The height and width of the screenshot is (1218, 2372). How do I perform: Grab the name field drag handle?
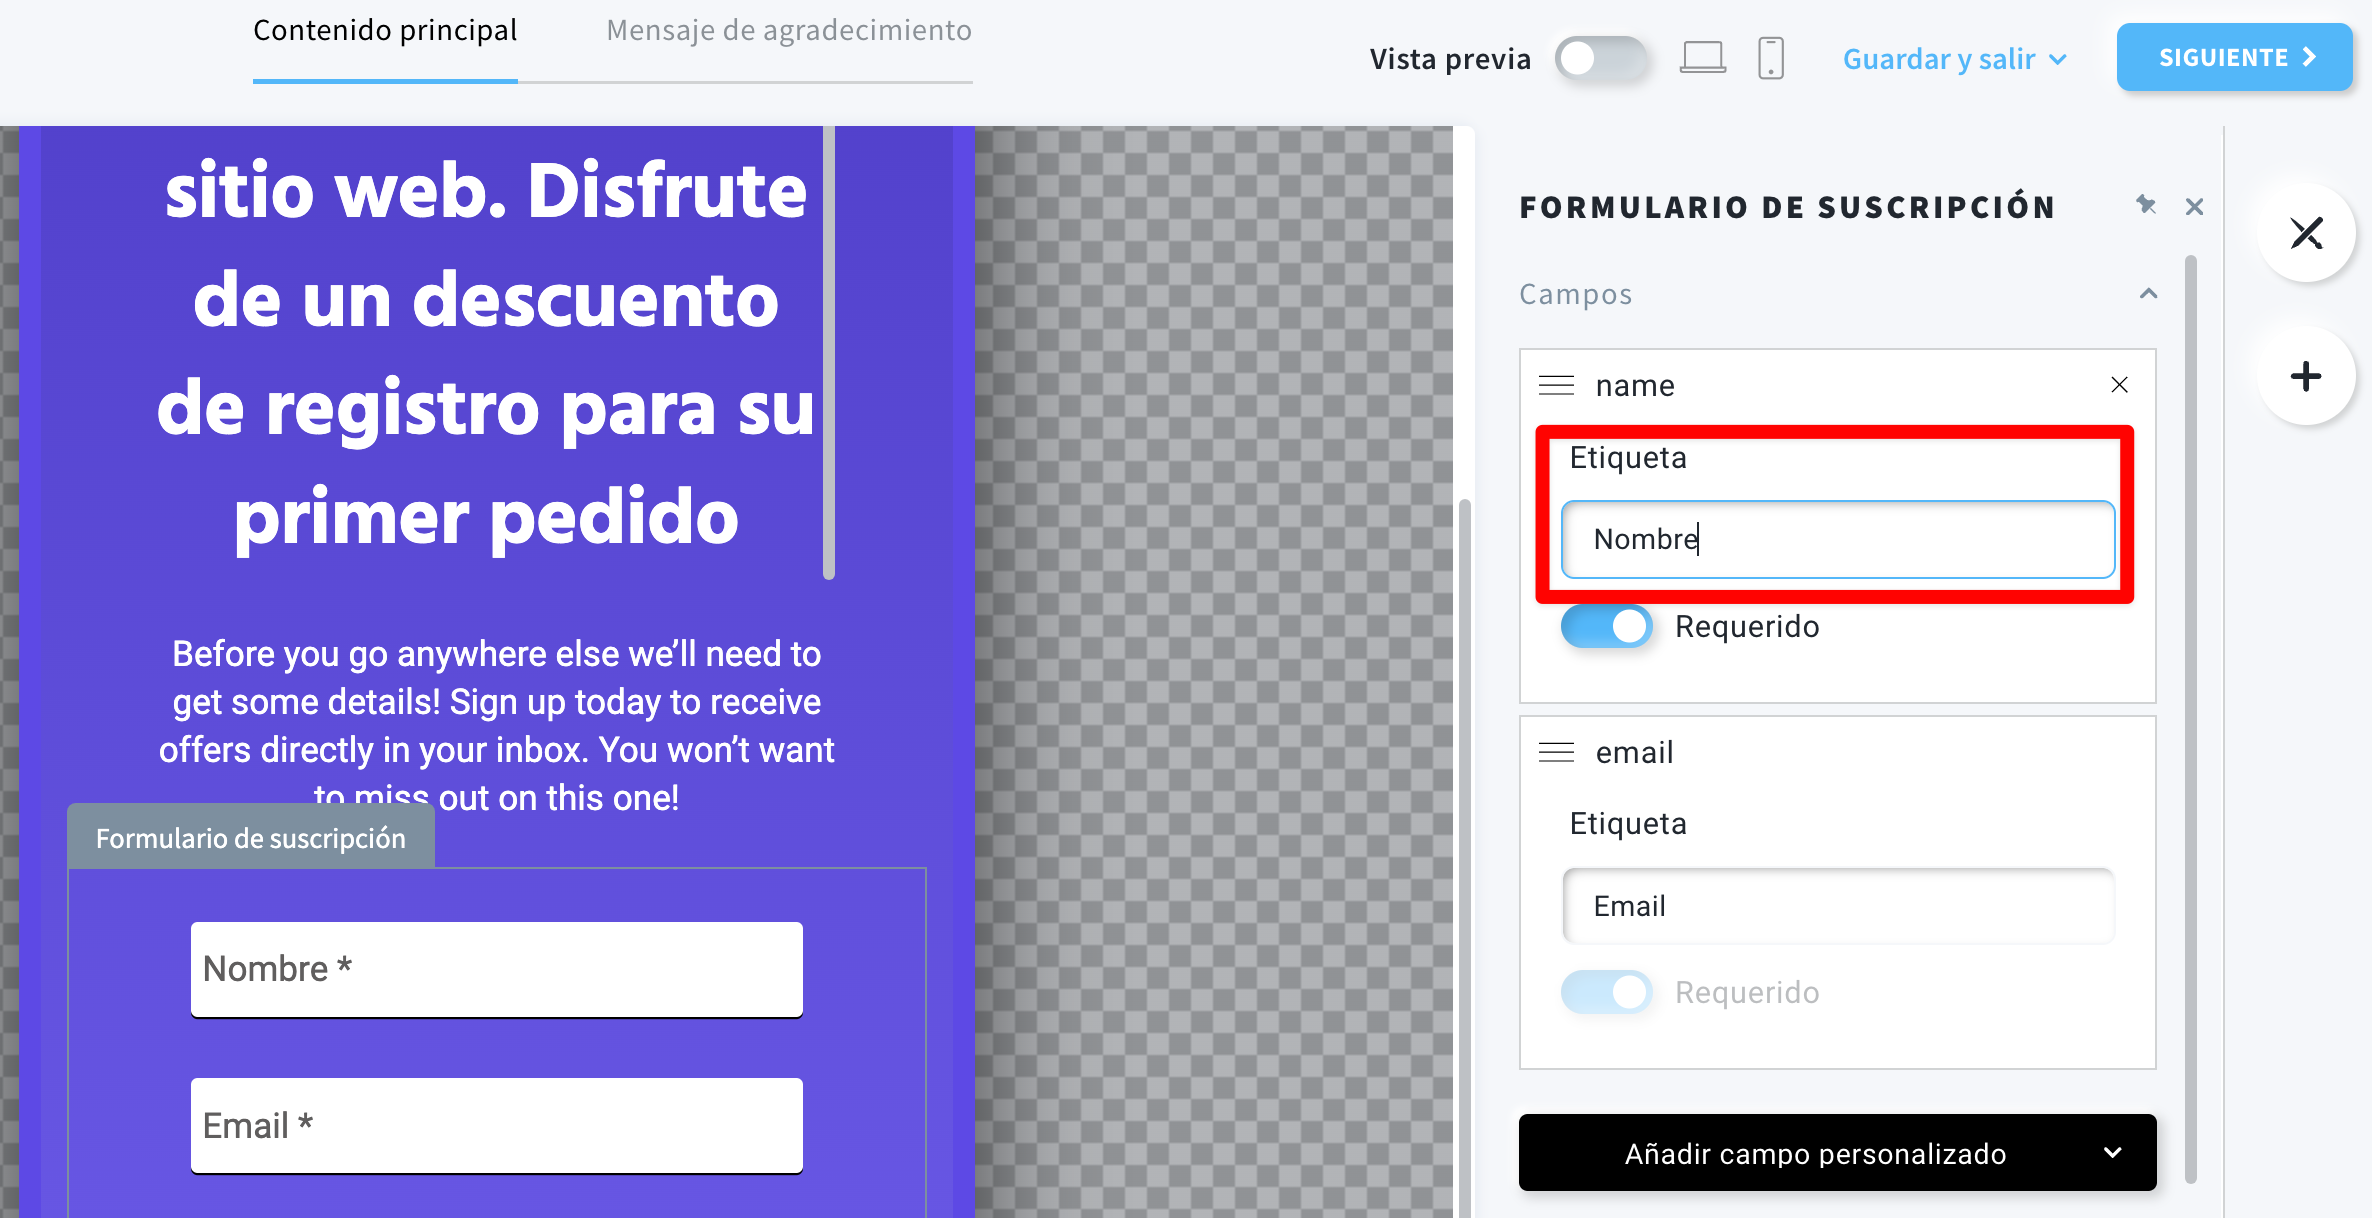pyautogui.click(x=1556, y=385)
